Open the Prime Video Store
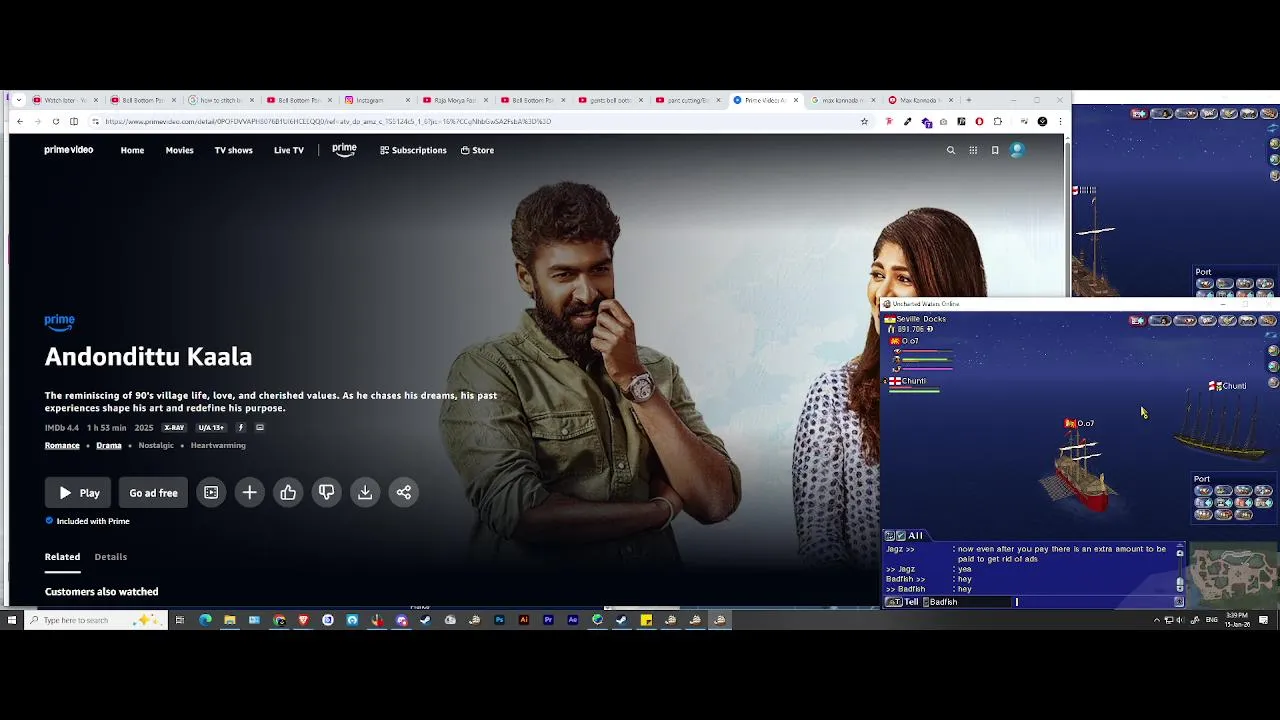This screenshot has height=720, width=1280. click(x=477, y=150)
